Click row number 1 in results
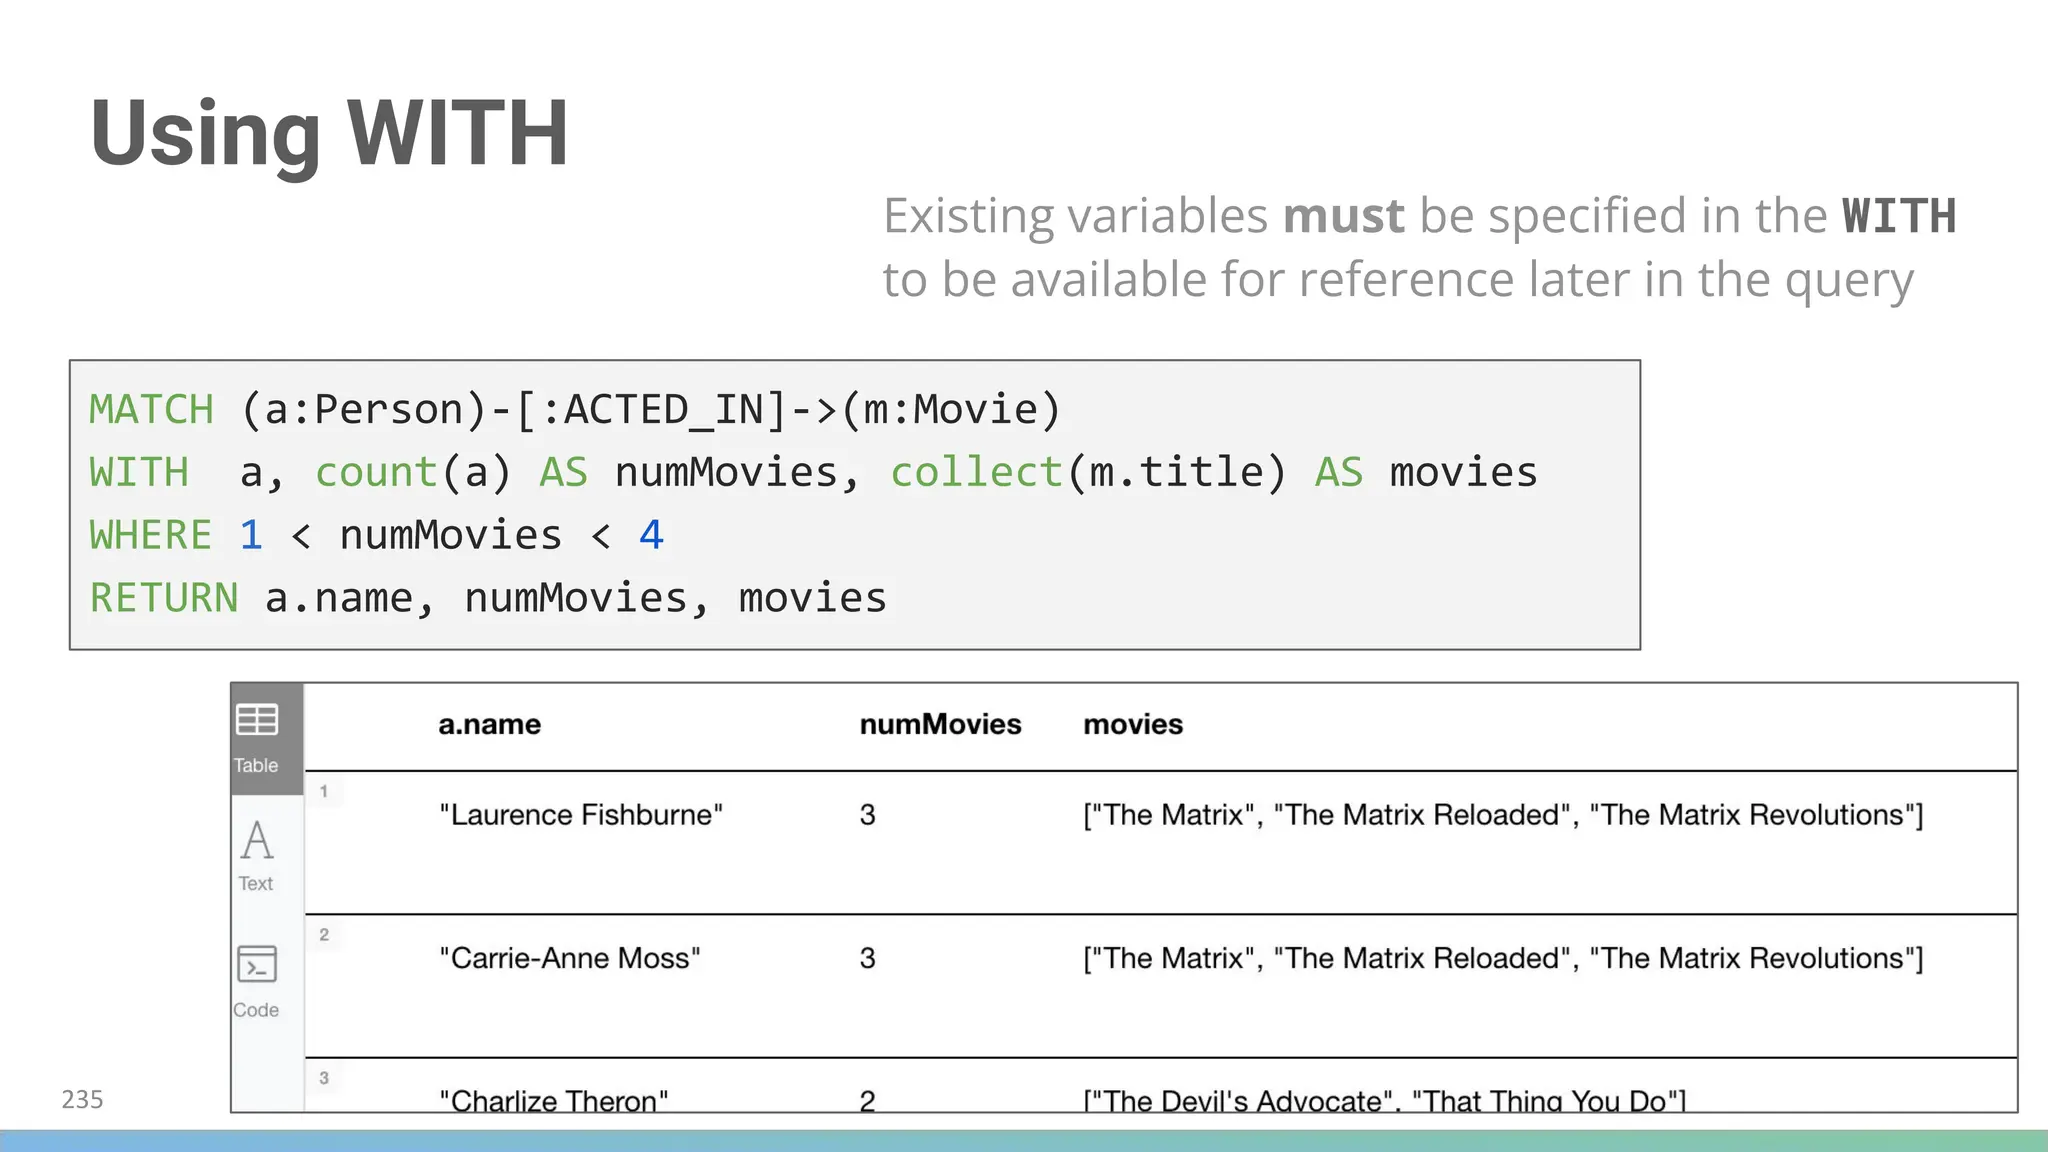This screenshot has width=2048, height=1152. 324,791
